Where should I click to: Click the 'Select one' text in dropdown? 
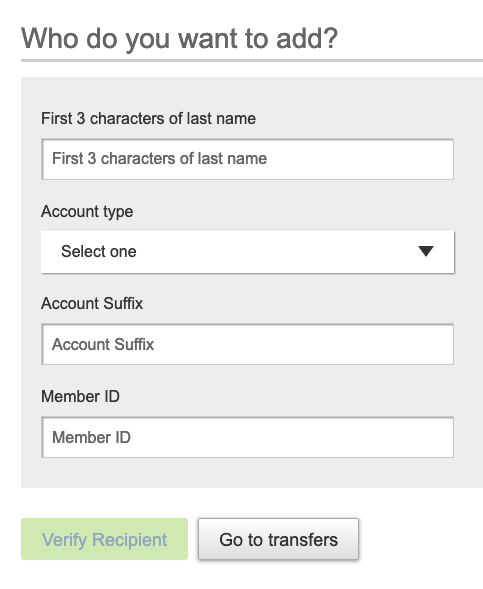[99, 251]
